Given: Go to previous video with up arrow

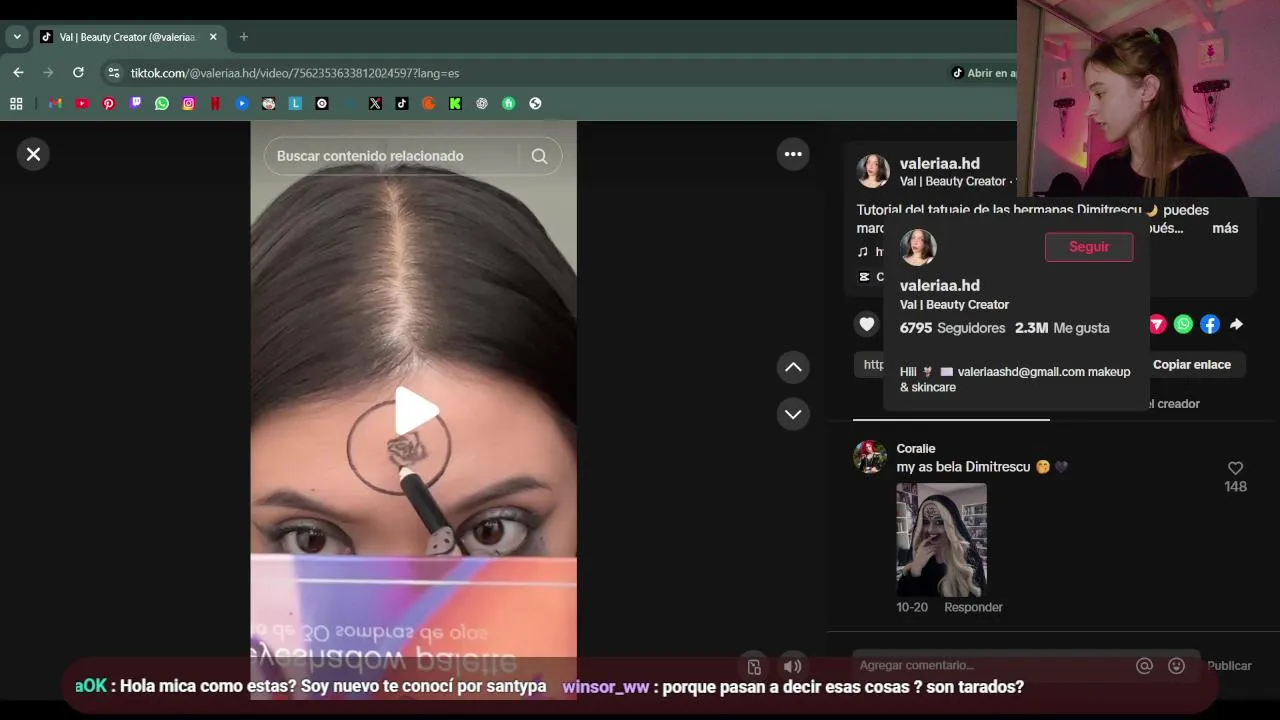Looking at the screenshot, I should (x=793, y=367).
